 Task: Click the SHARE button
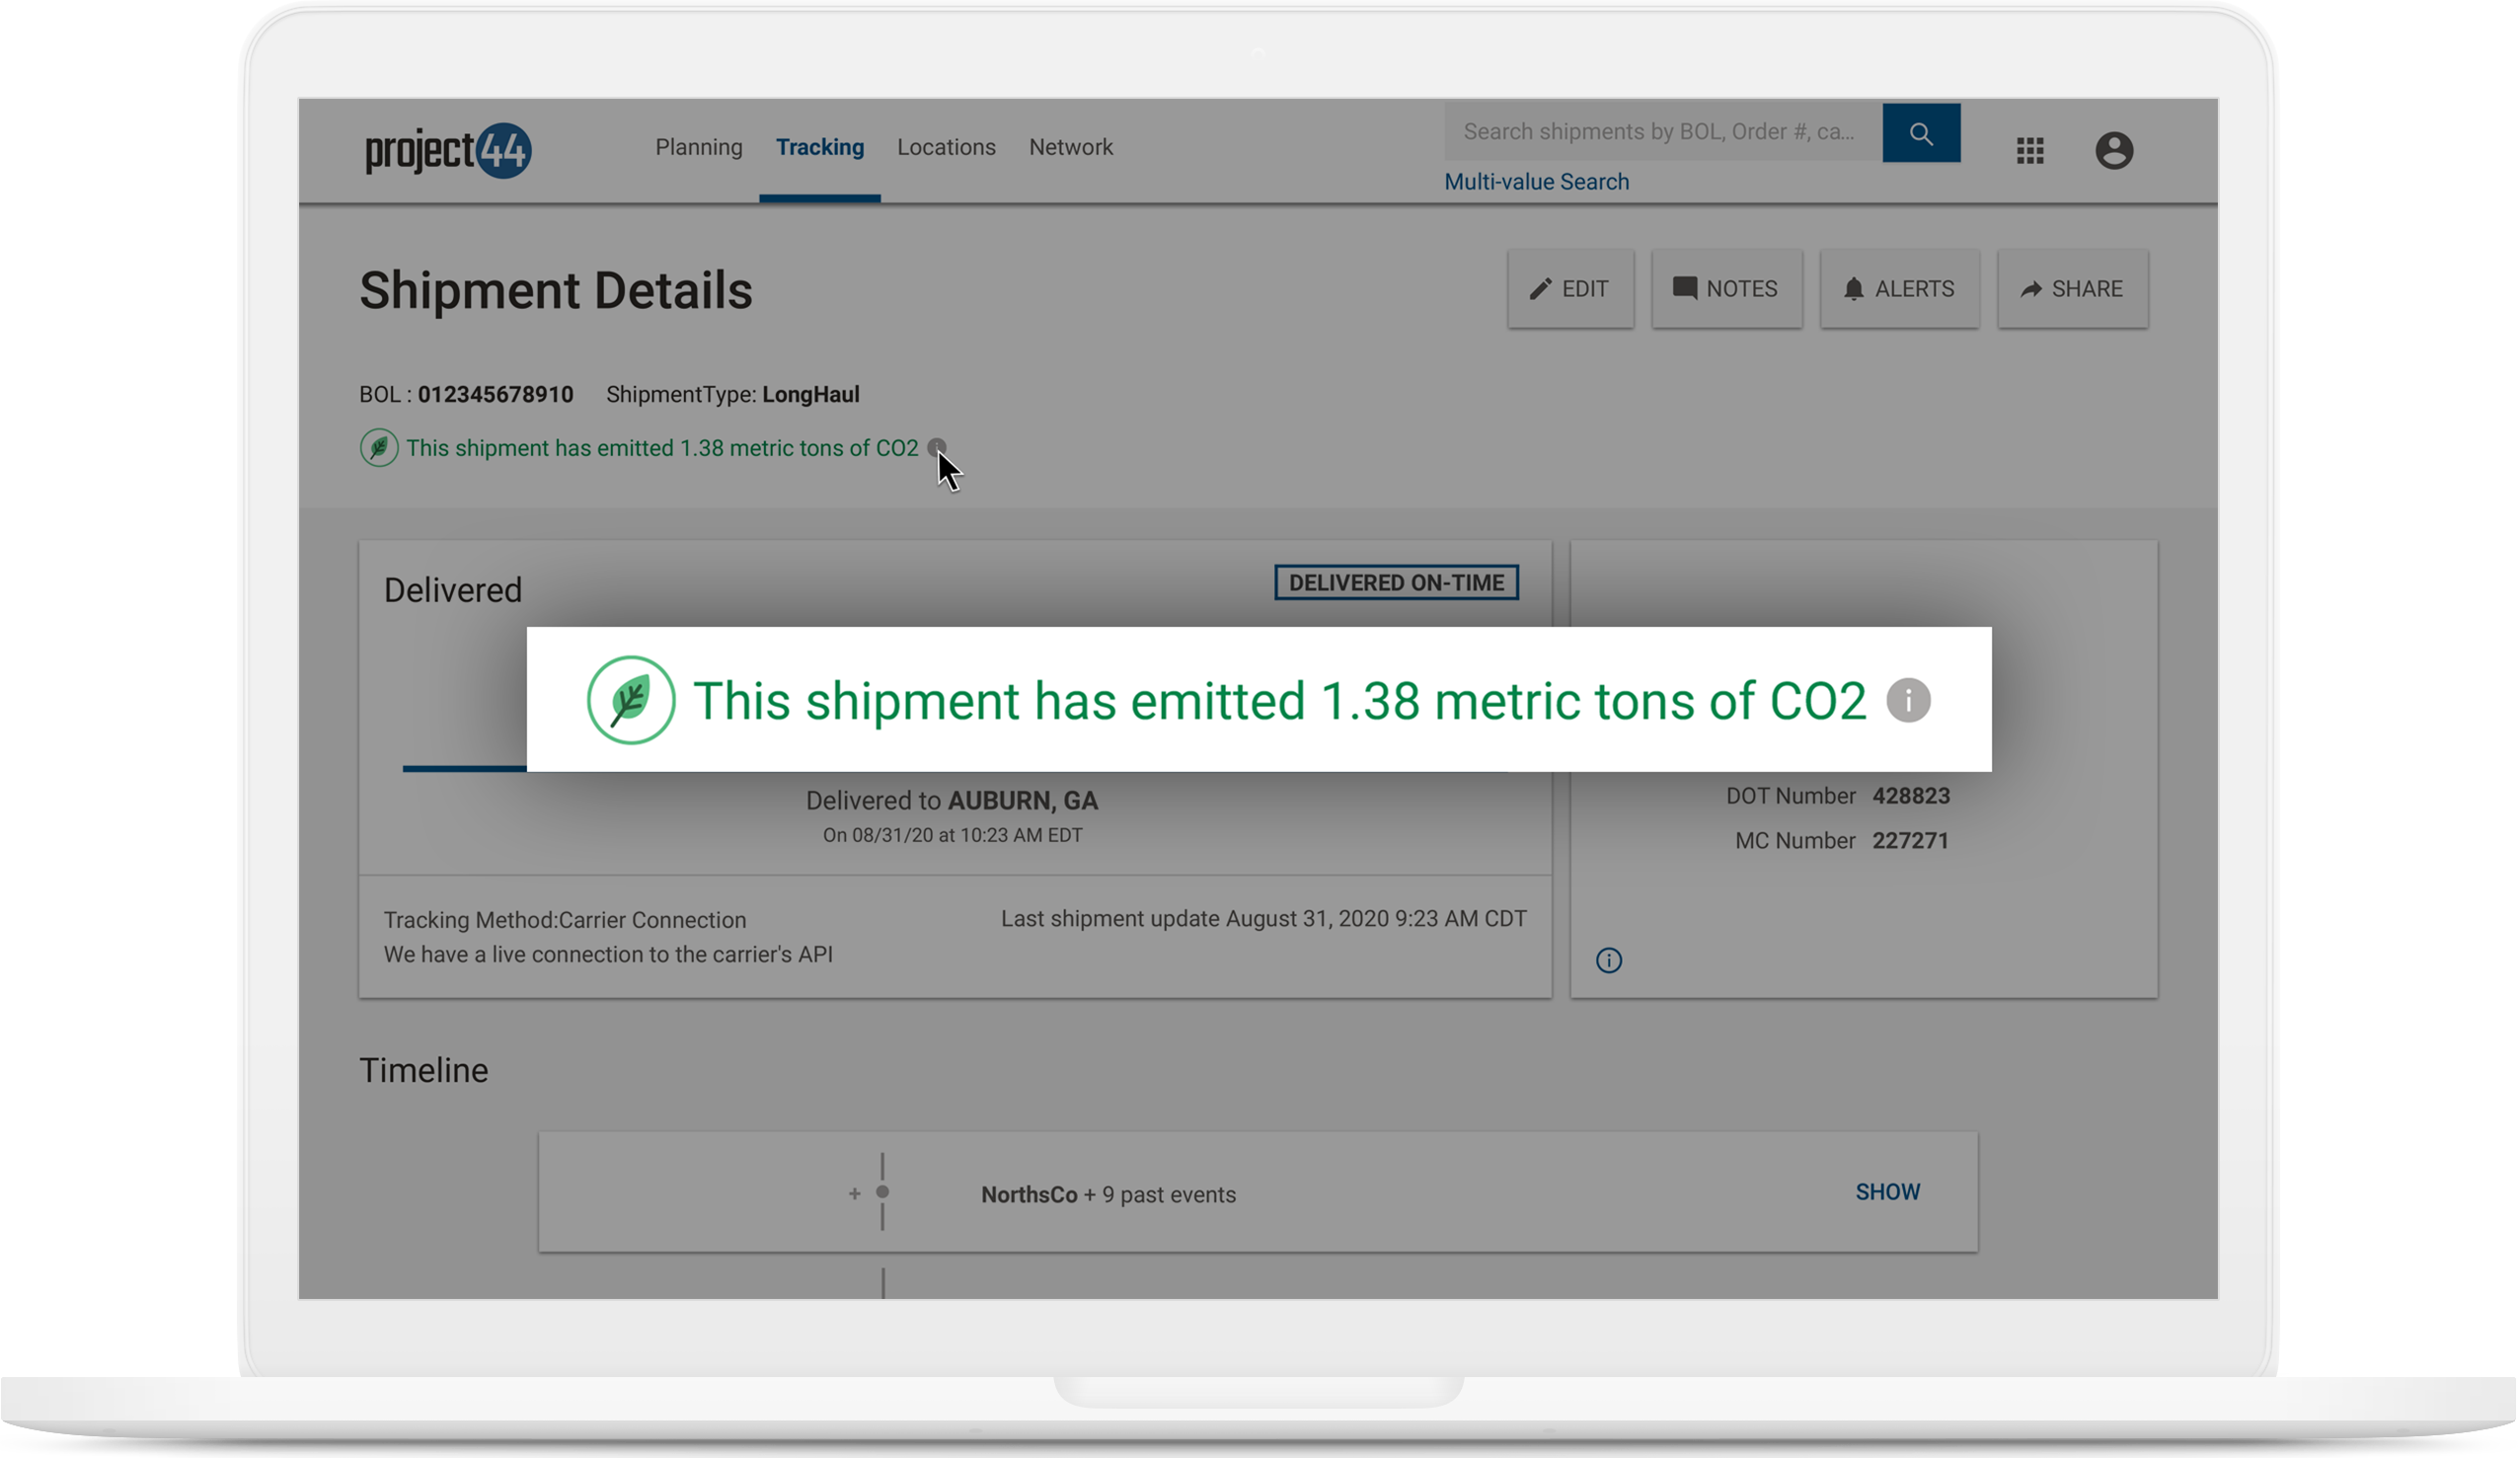point(2072,289)
